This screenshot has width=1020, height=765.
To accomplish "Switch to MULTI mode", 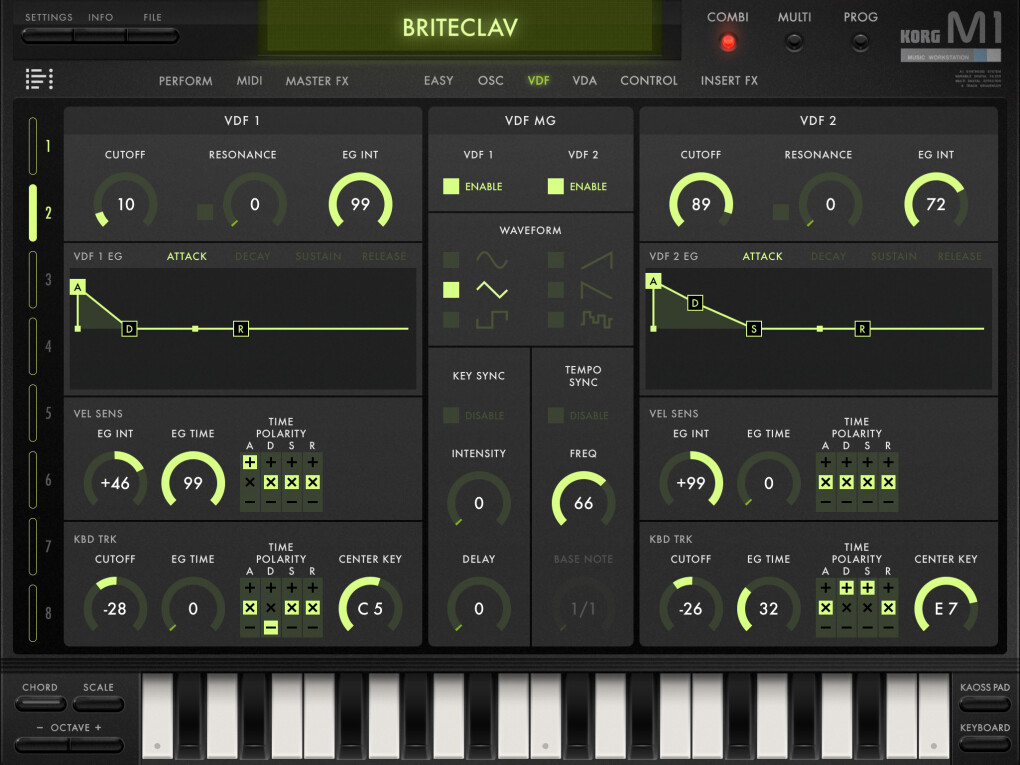I will 794,42.
